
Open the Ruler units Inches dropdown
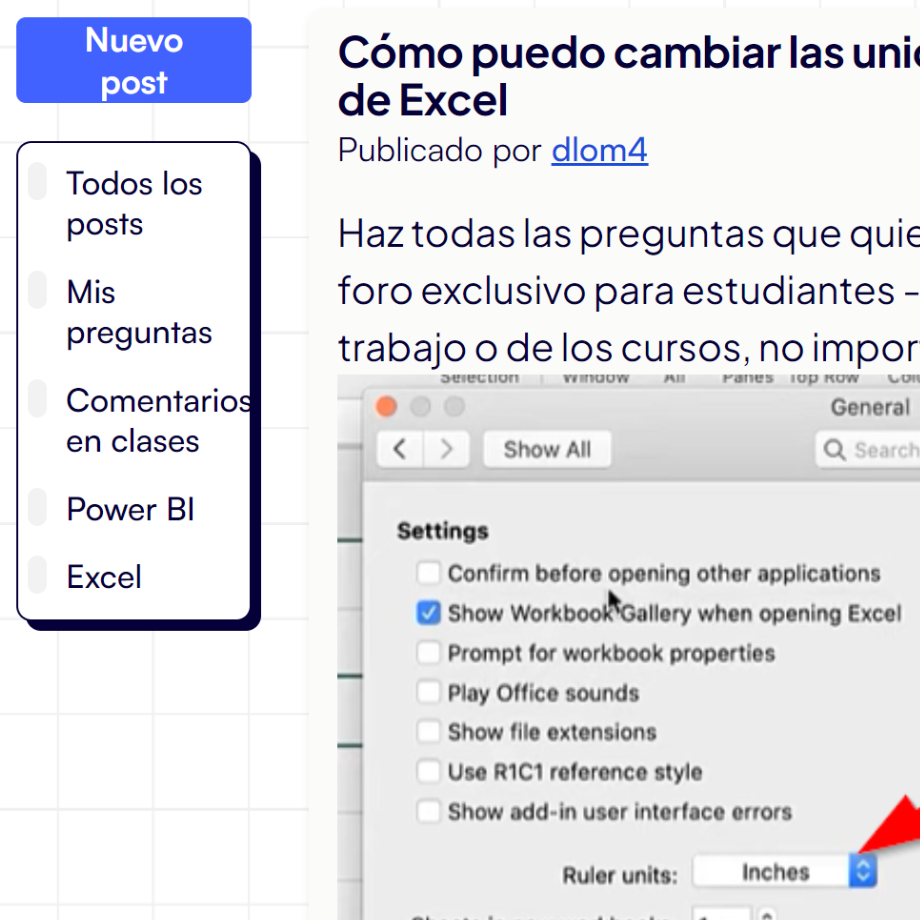(x=785, y=872)
